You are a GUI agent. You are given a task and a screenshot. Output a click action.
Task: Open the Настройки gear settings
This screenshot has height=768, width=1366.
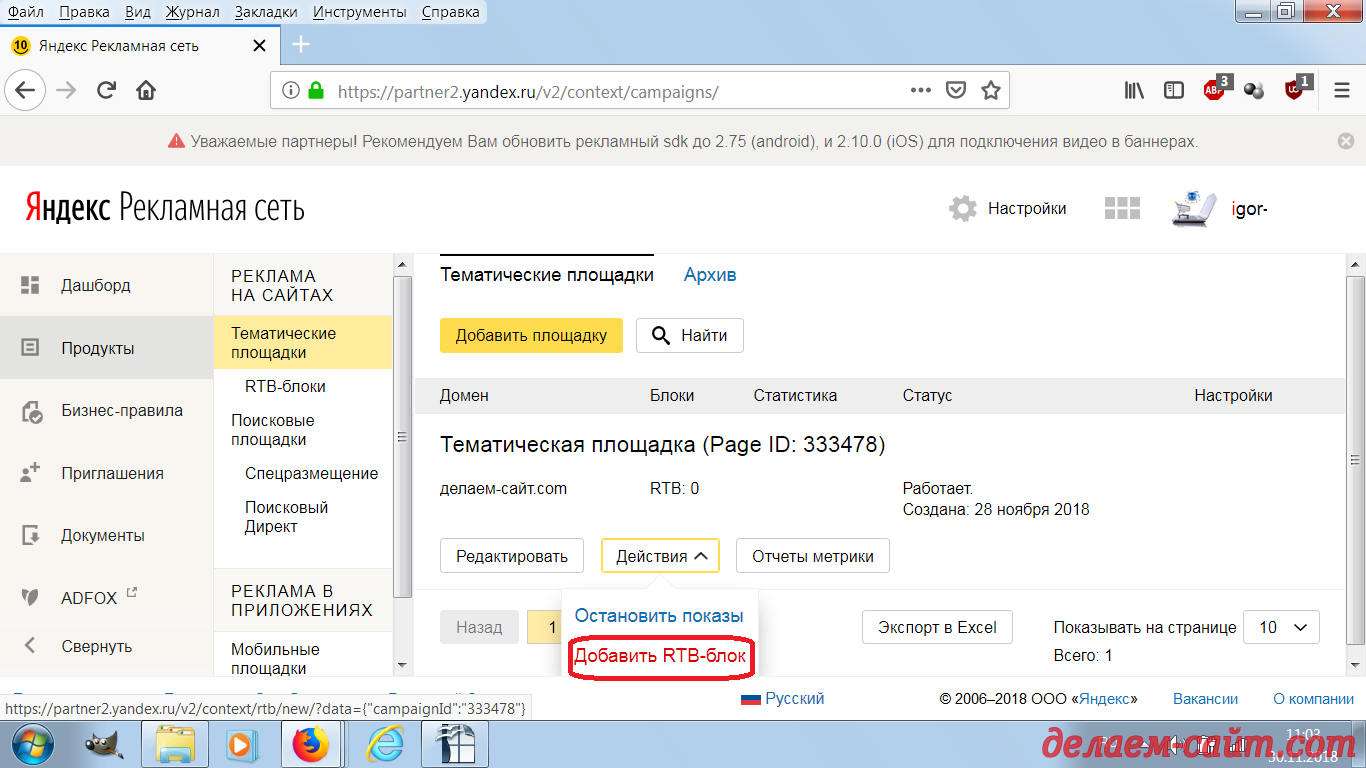1008,209
